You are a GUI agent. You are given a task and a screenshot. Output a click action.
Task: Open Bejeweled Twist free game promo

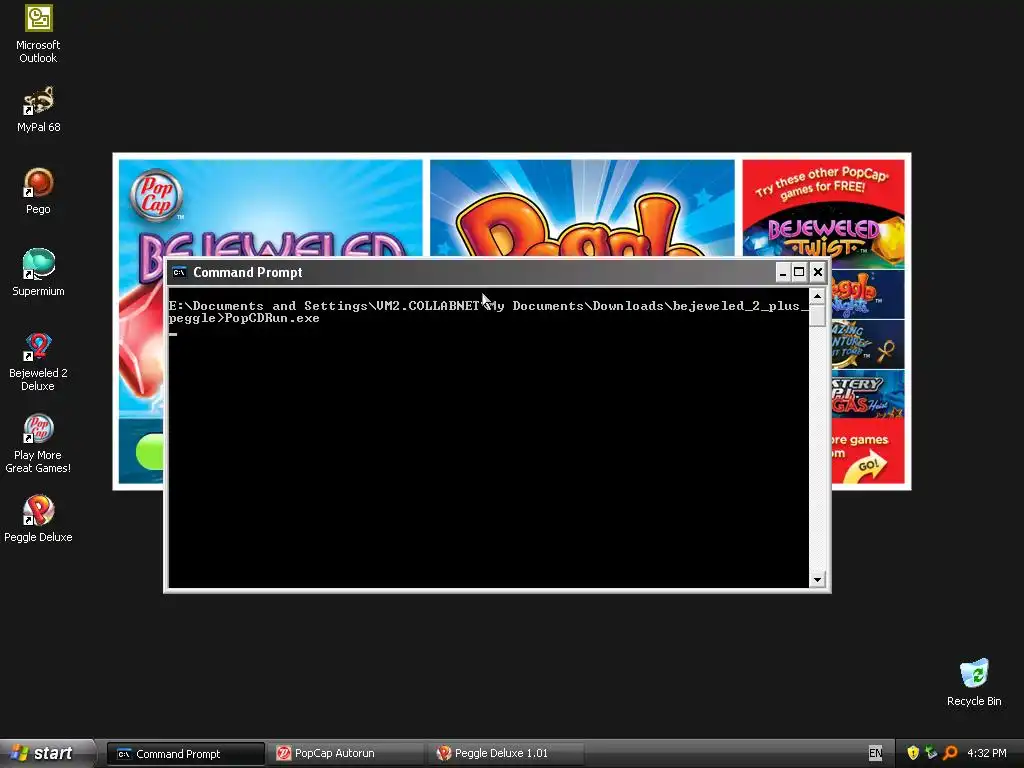824,237
